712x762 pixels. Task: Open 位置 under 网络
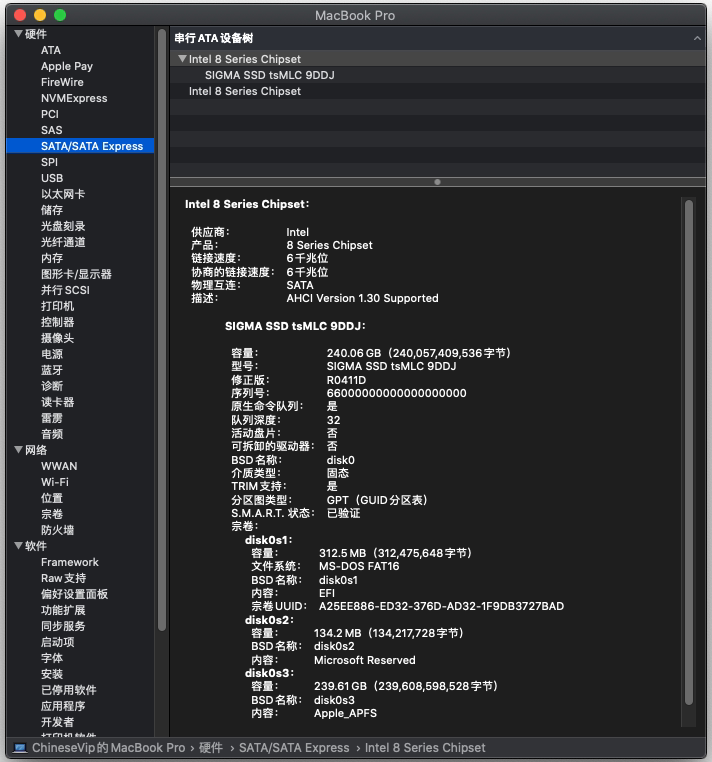coord(52,498)
